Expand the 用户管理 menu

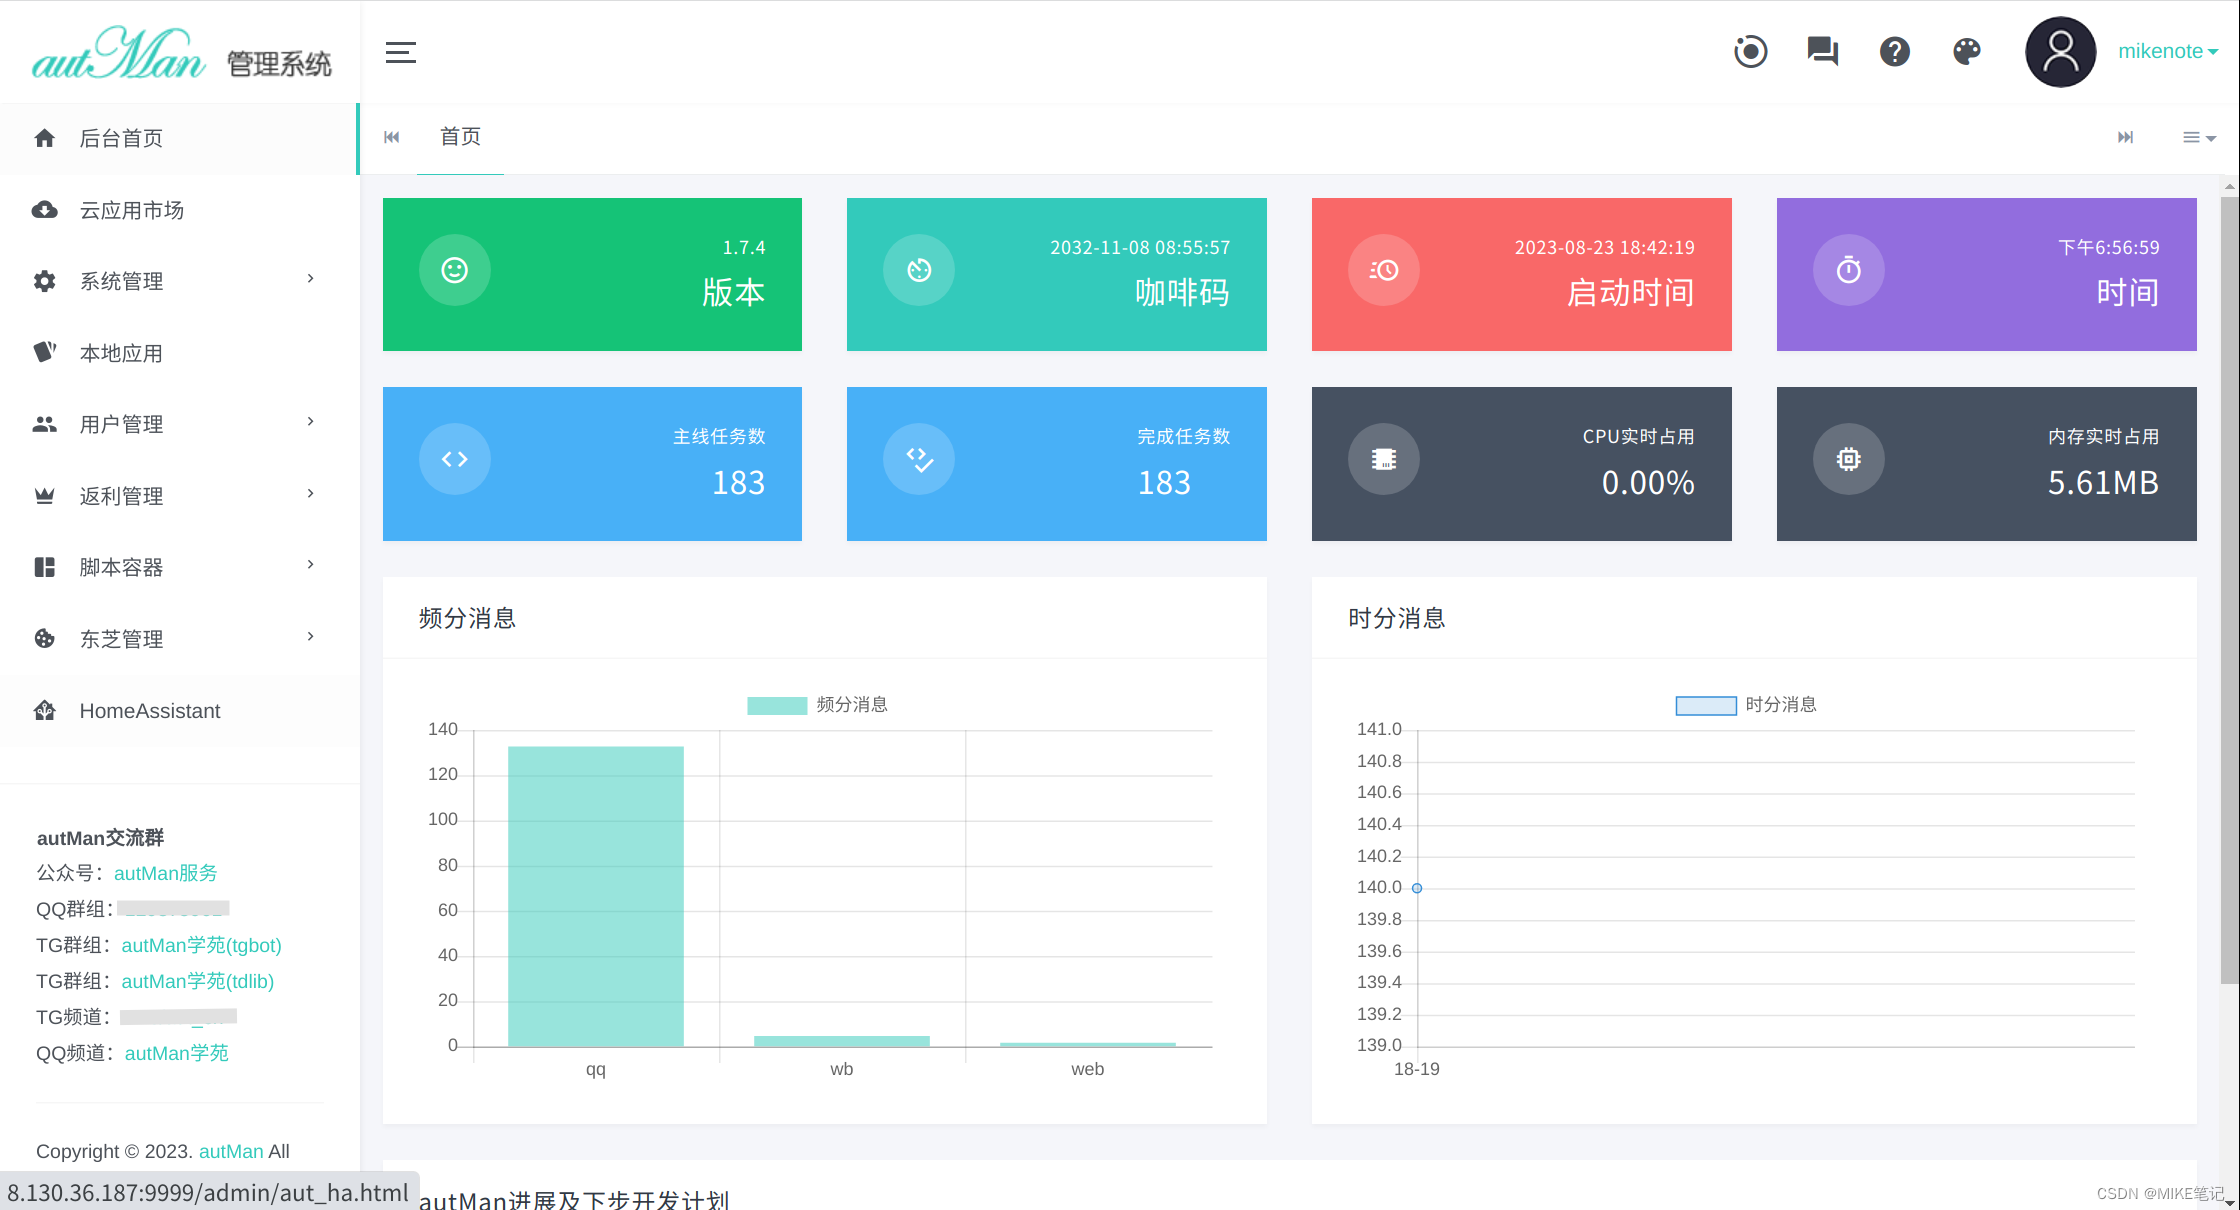[x=120, y=423]
